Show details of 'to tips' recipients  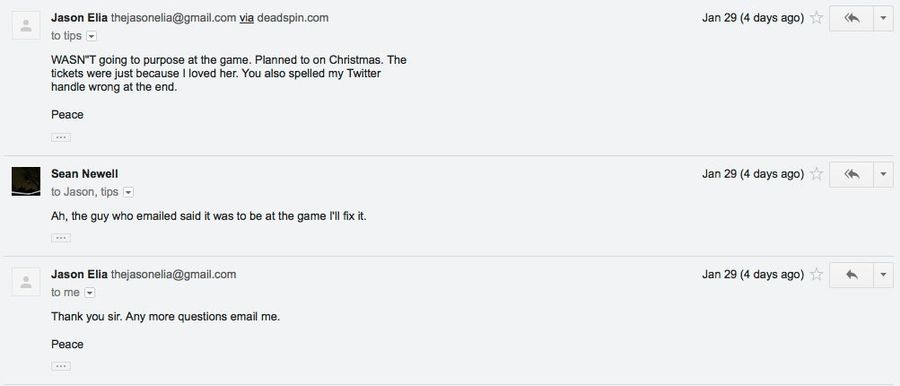click(x=91, y=36)
